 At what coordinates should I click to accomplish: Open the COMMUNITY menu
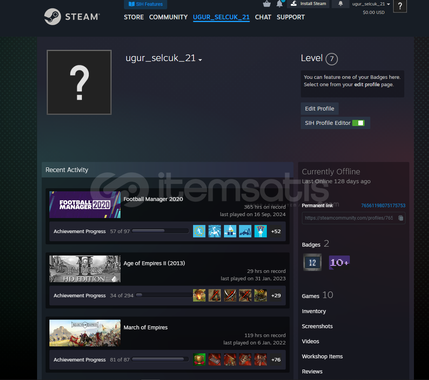tap(168, 17)
